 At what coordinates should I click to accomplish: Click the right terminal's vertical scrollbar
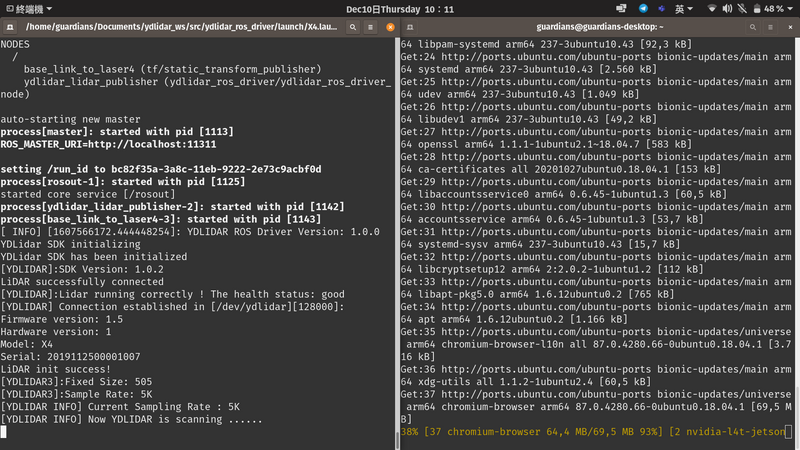pyautogui.click(x=797, y=244)
